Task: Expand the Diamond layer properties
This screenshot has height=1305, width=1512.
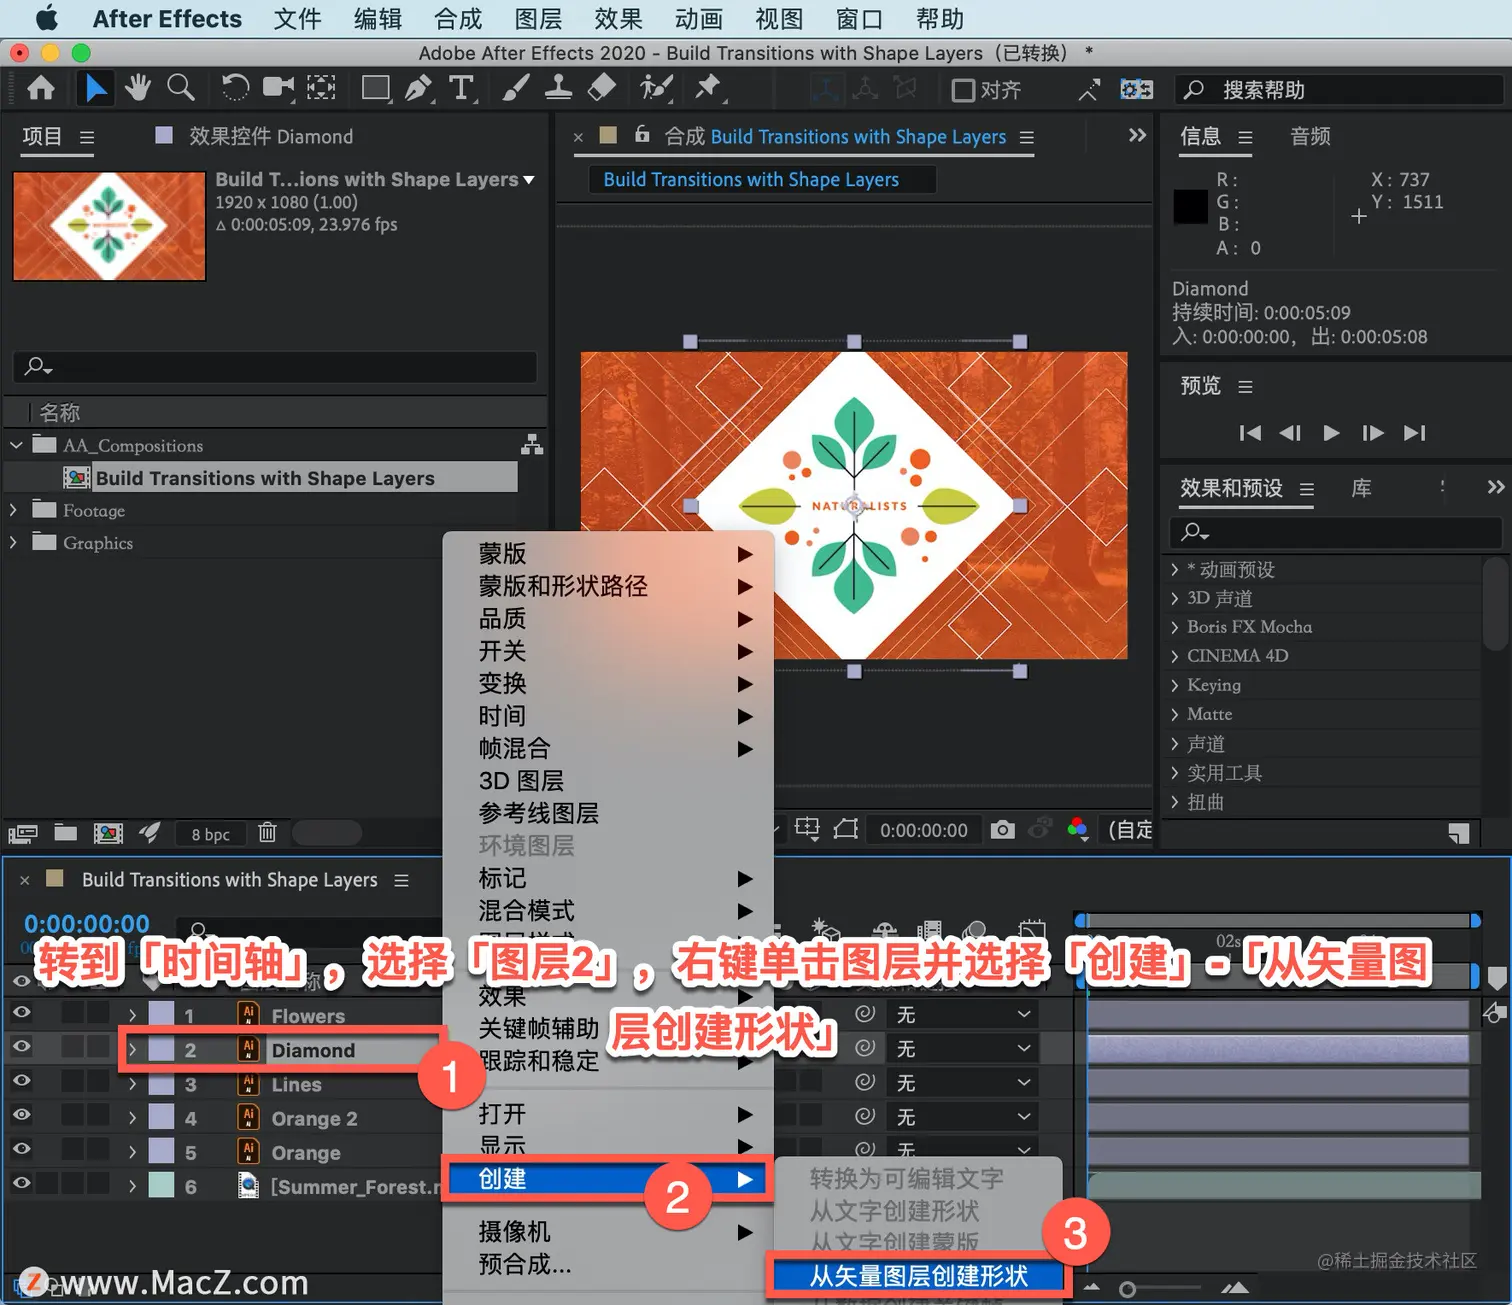Action: click(x=132, y=1050)
